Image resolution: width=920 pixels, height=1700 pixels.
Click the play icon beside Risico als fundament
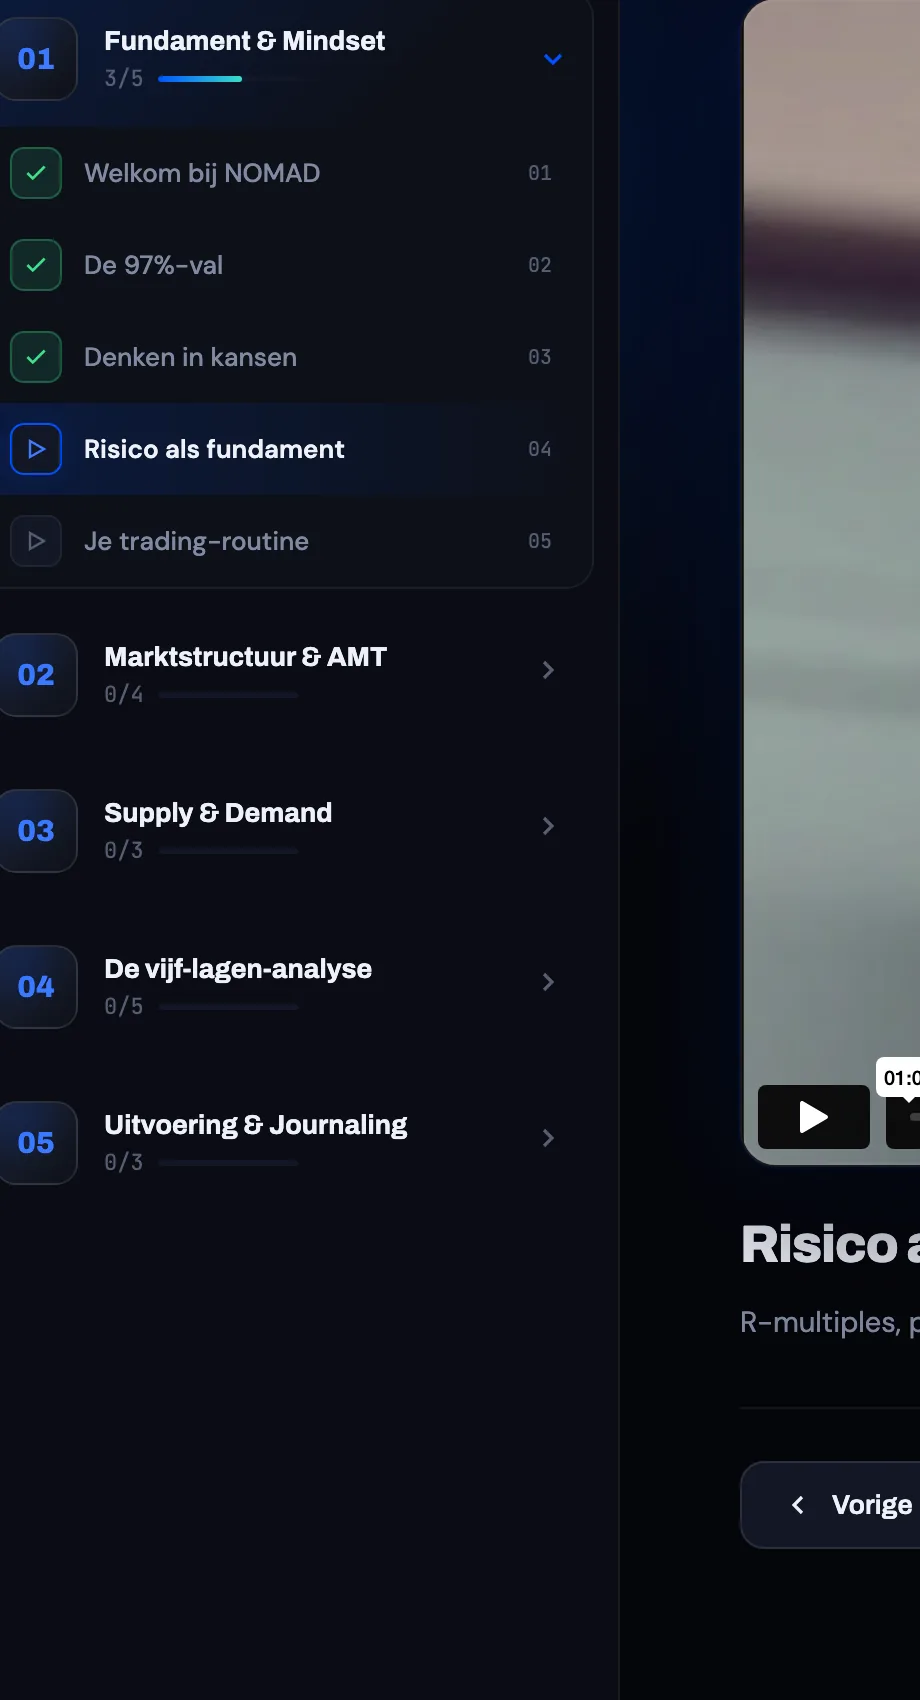pyautogui.click(x=36, y=449)
